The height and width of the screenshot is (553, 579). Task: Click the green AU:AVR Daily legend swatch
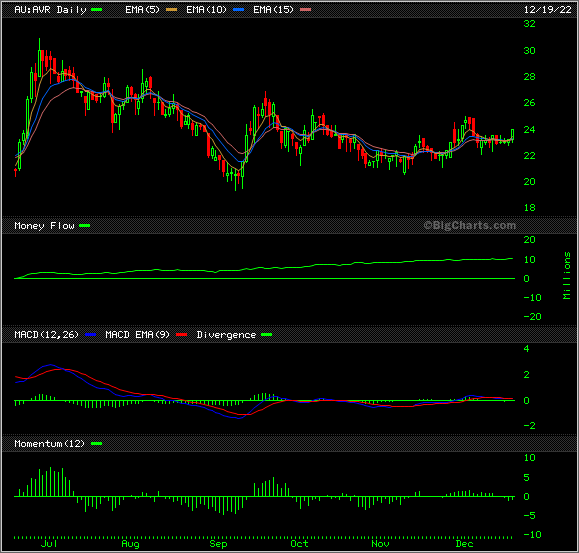tap(96, 10)
